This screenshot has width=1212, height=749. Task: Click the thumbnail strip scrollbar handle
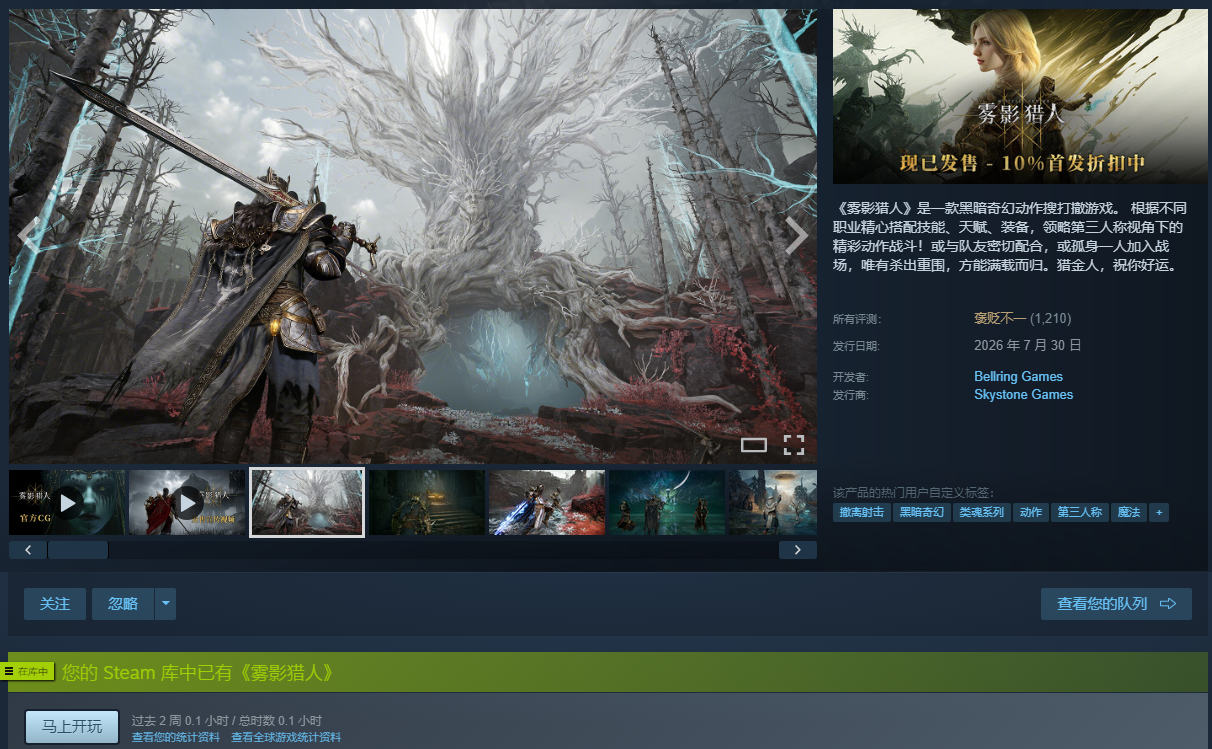click(78, 550)
